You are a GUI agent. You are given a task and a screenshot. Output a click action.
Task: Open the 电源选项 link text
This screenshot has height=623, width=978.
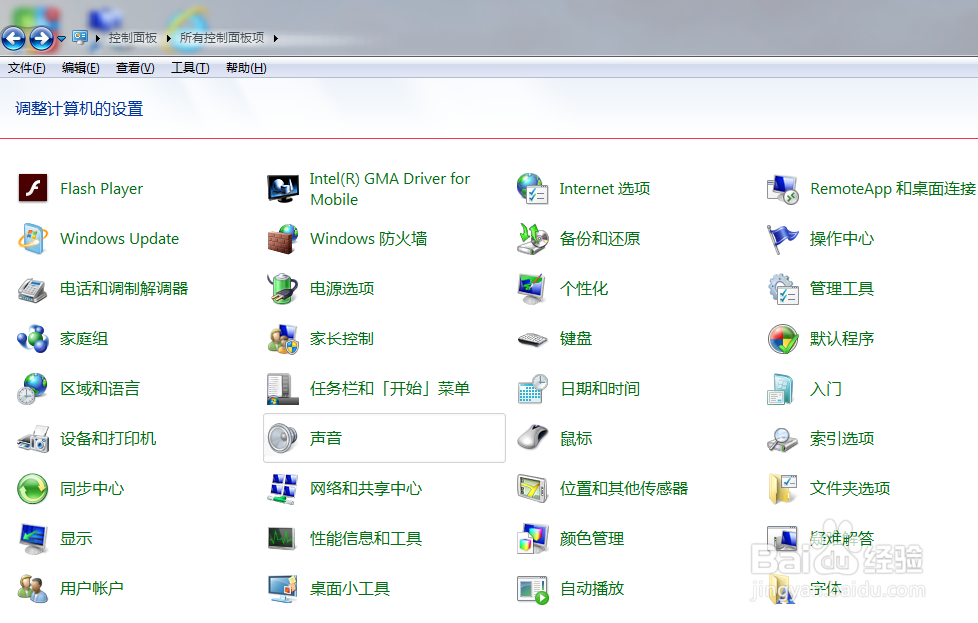[x=342, y=289]
